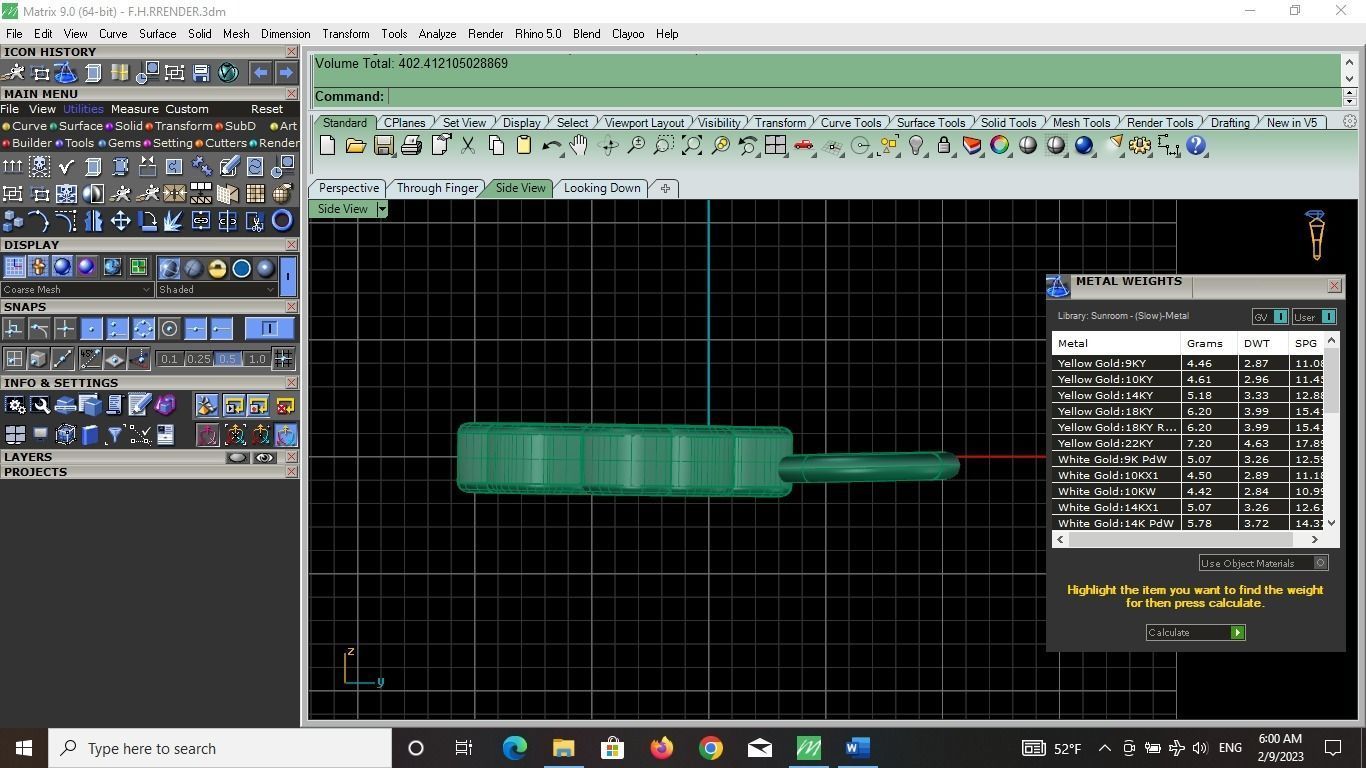1366x768 pixels.
Task: Click the Print icon in Standard toolbar
Action: tap(411, 146)
